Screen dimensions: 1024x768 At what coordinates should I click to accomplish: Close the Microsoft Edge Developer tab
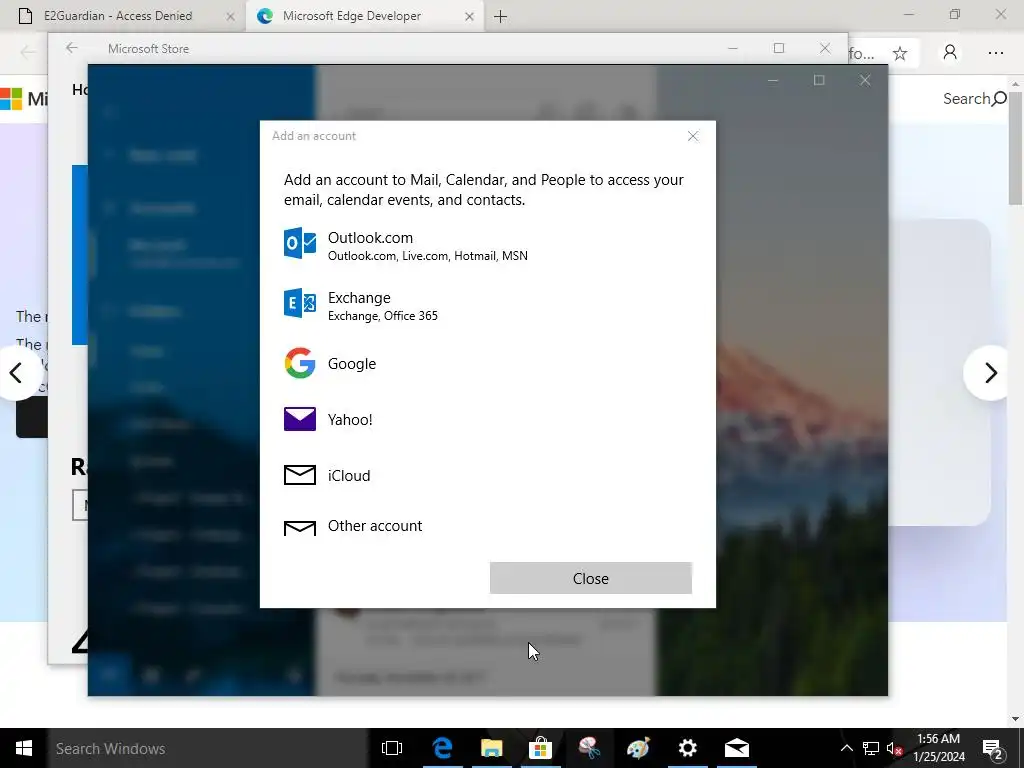tap(469, 16)
